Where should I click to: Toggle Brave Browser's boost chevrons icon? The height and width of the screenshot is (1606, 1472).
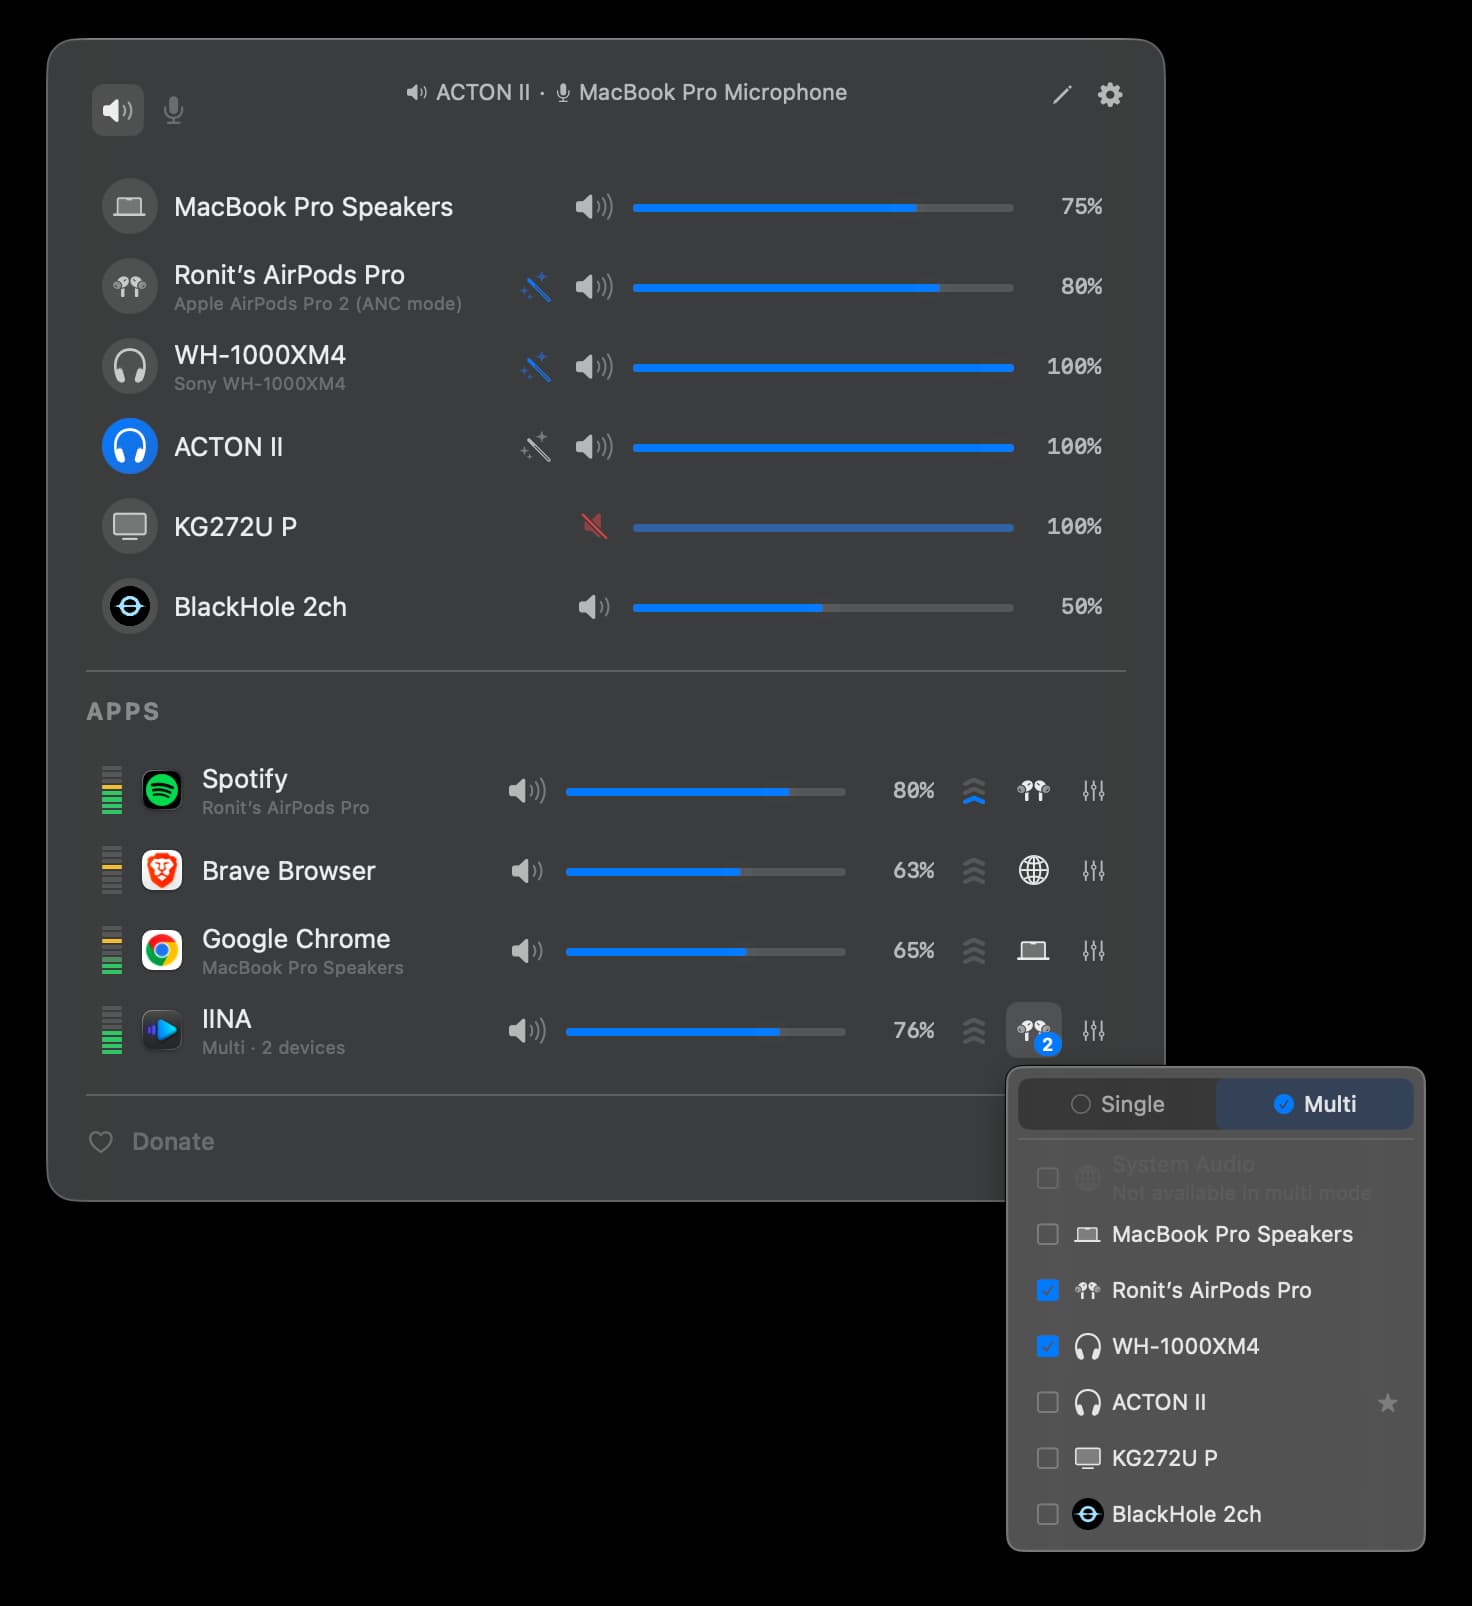(x=974, y=871)
